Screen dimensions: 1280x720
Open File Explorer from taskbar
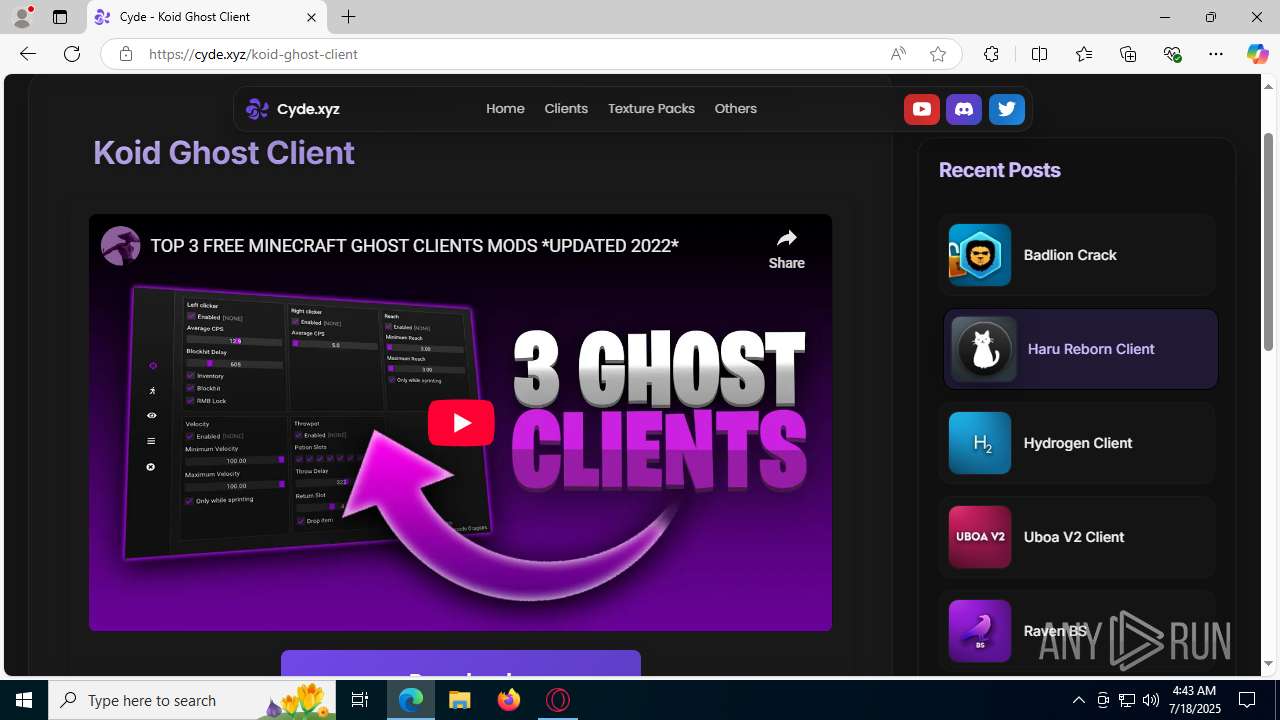[x=460, y=700]
